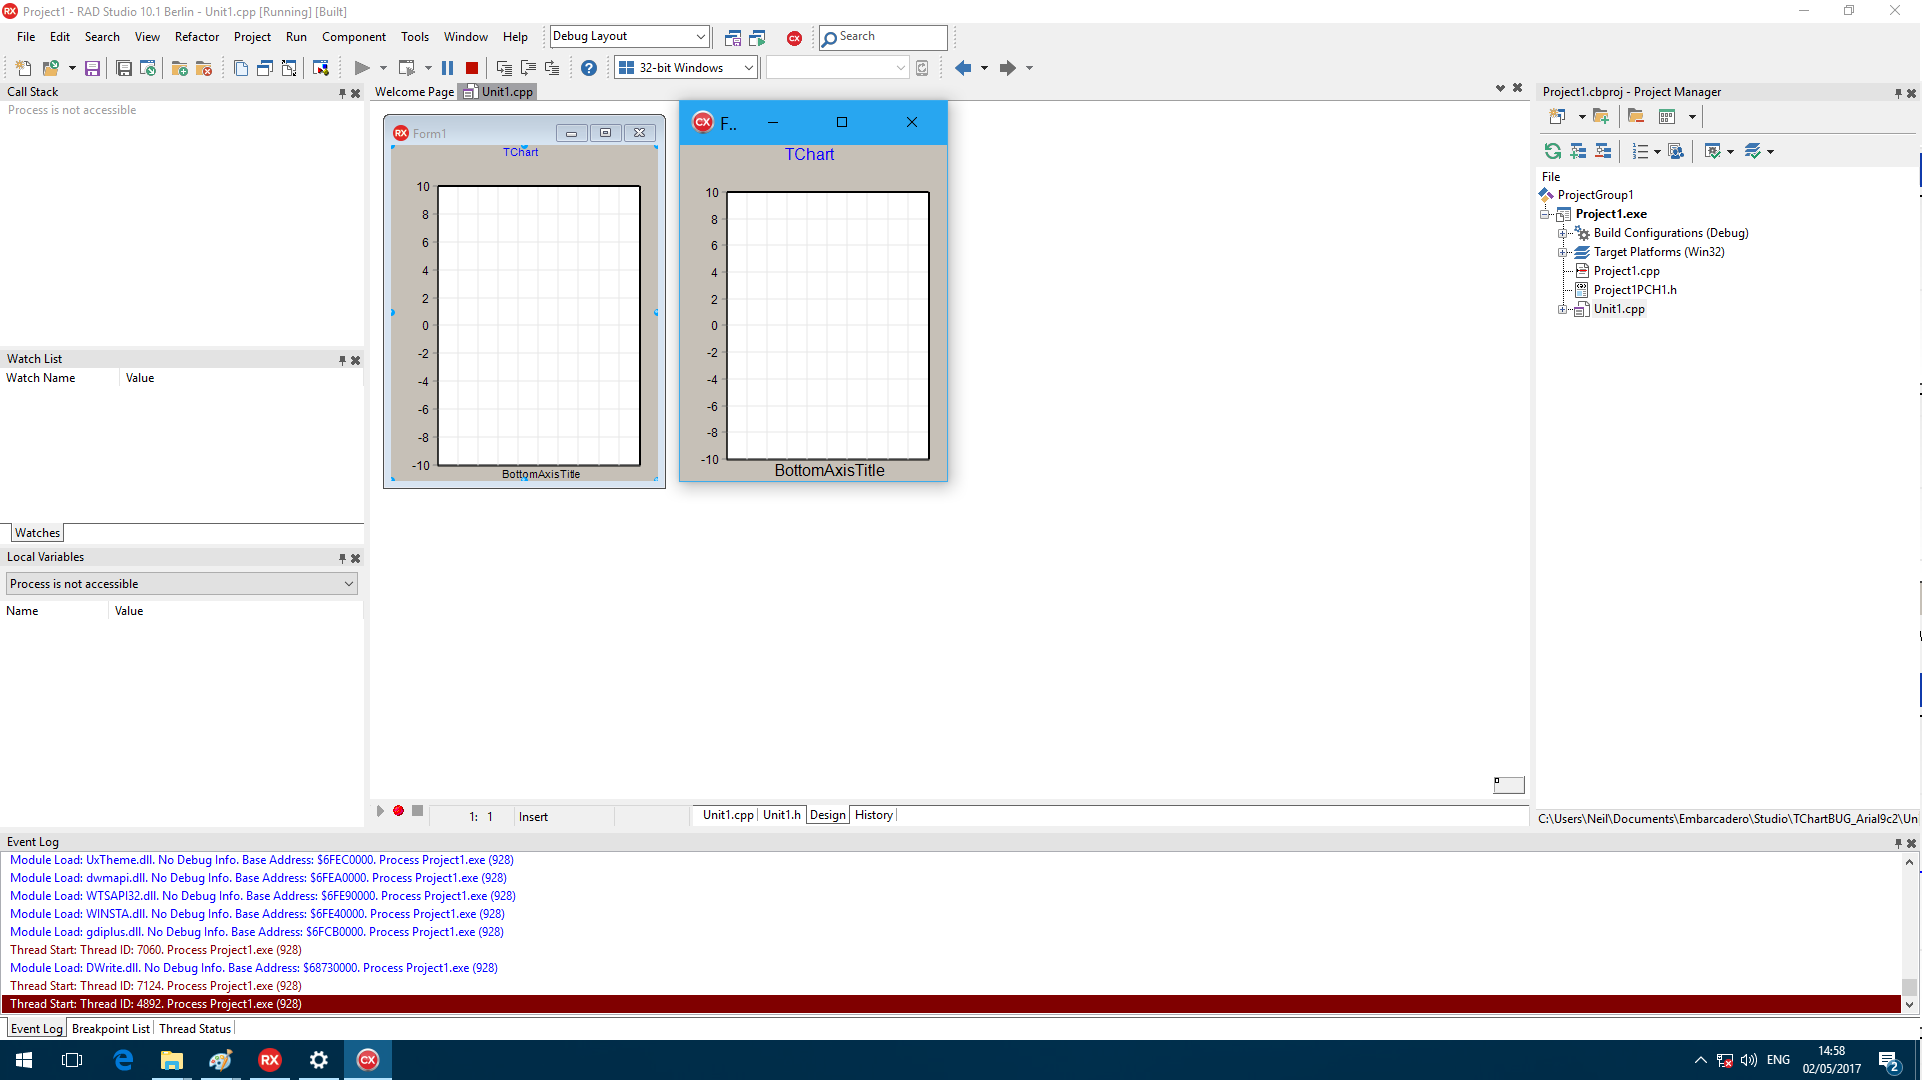Click the View Form toolbar icon
The height and width of the screenshot is (1080, 1922).
[265, 68]
